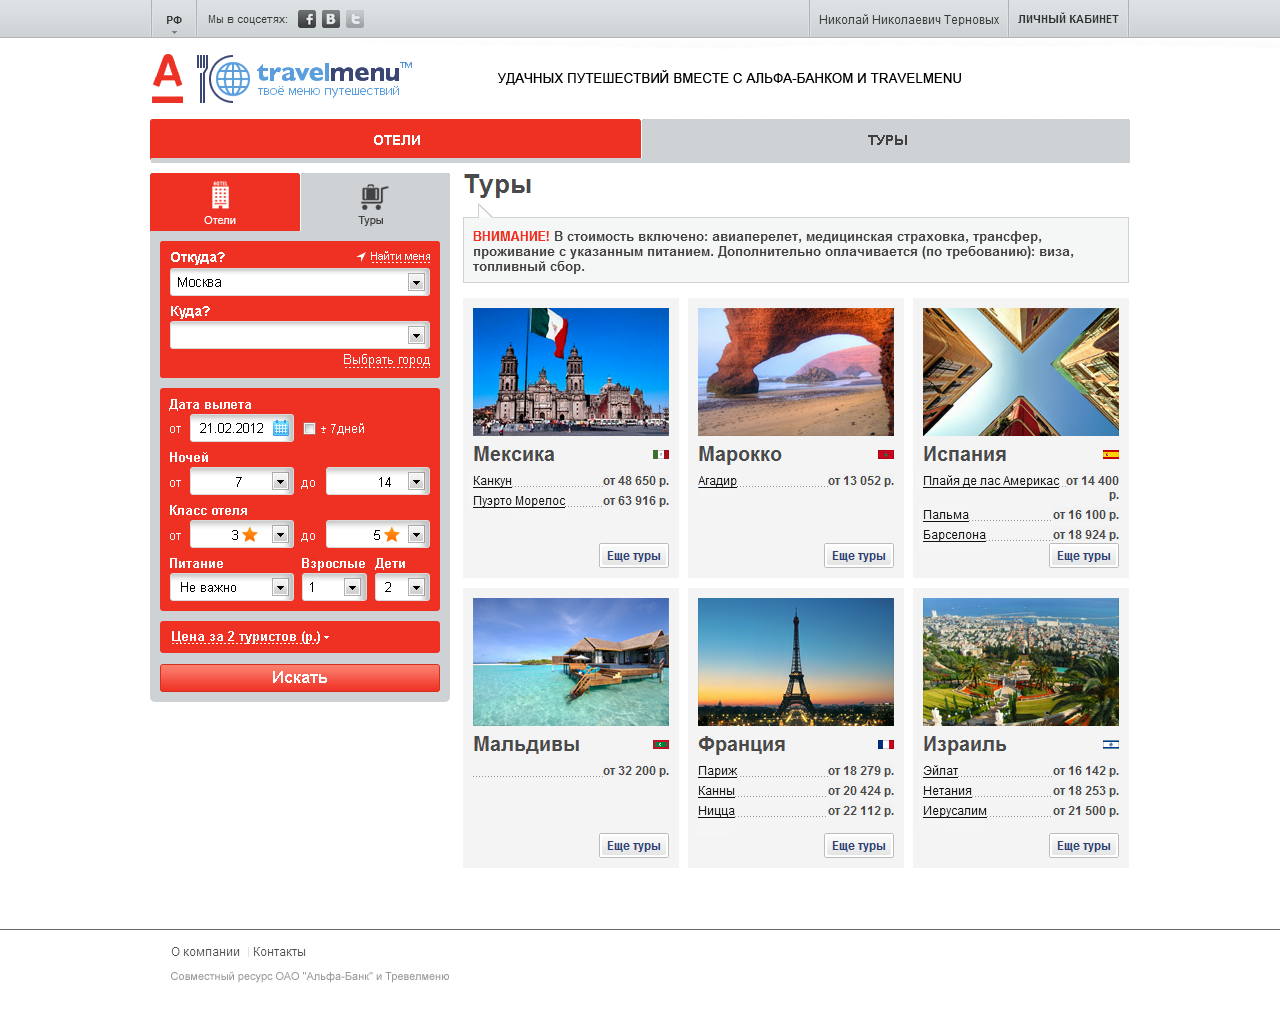Open the departure date calendar icon

(281, 428)
